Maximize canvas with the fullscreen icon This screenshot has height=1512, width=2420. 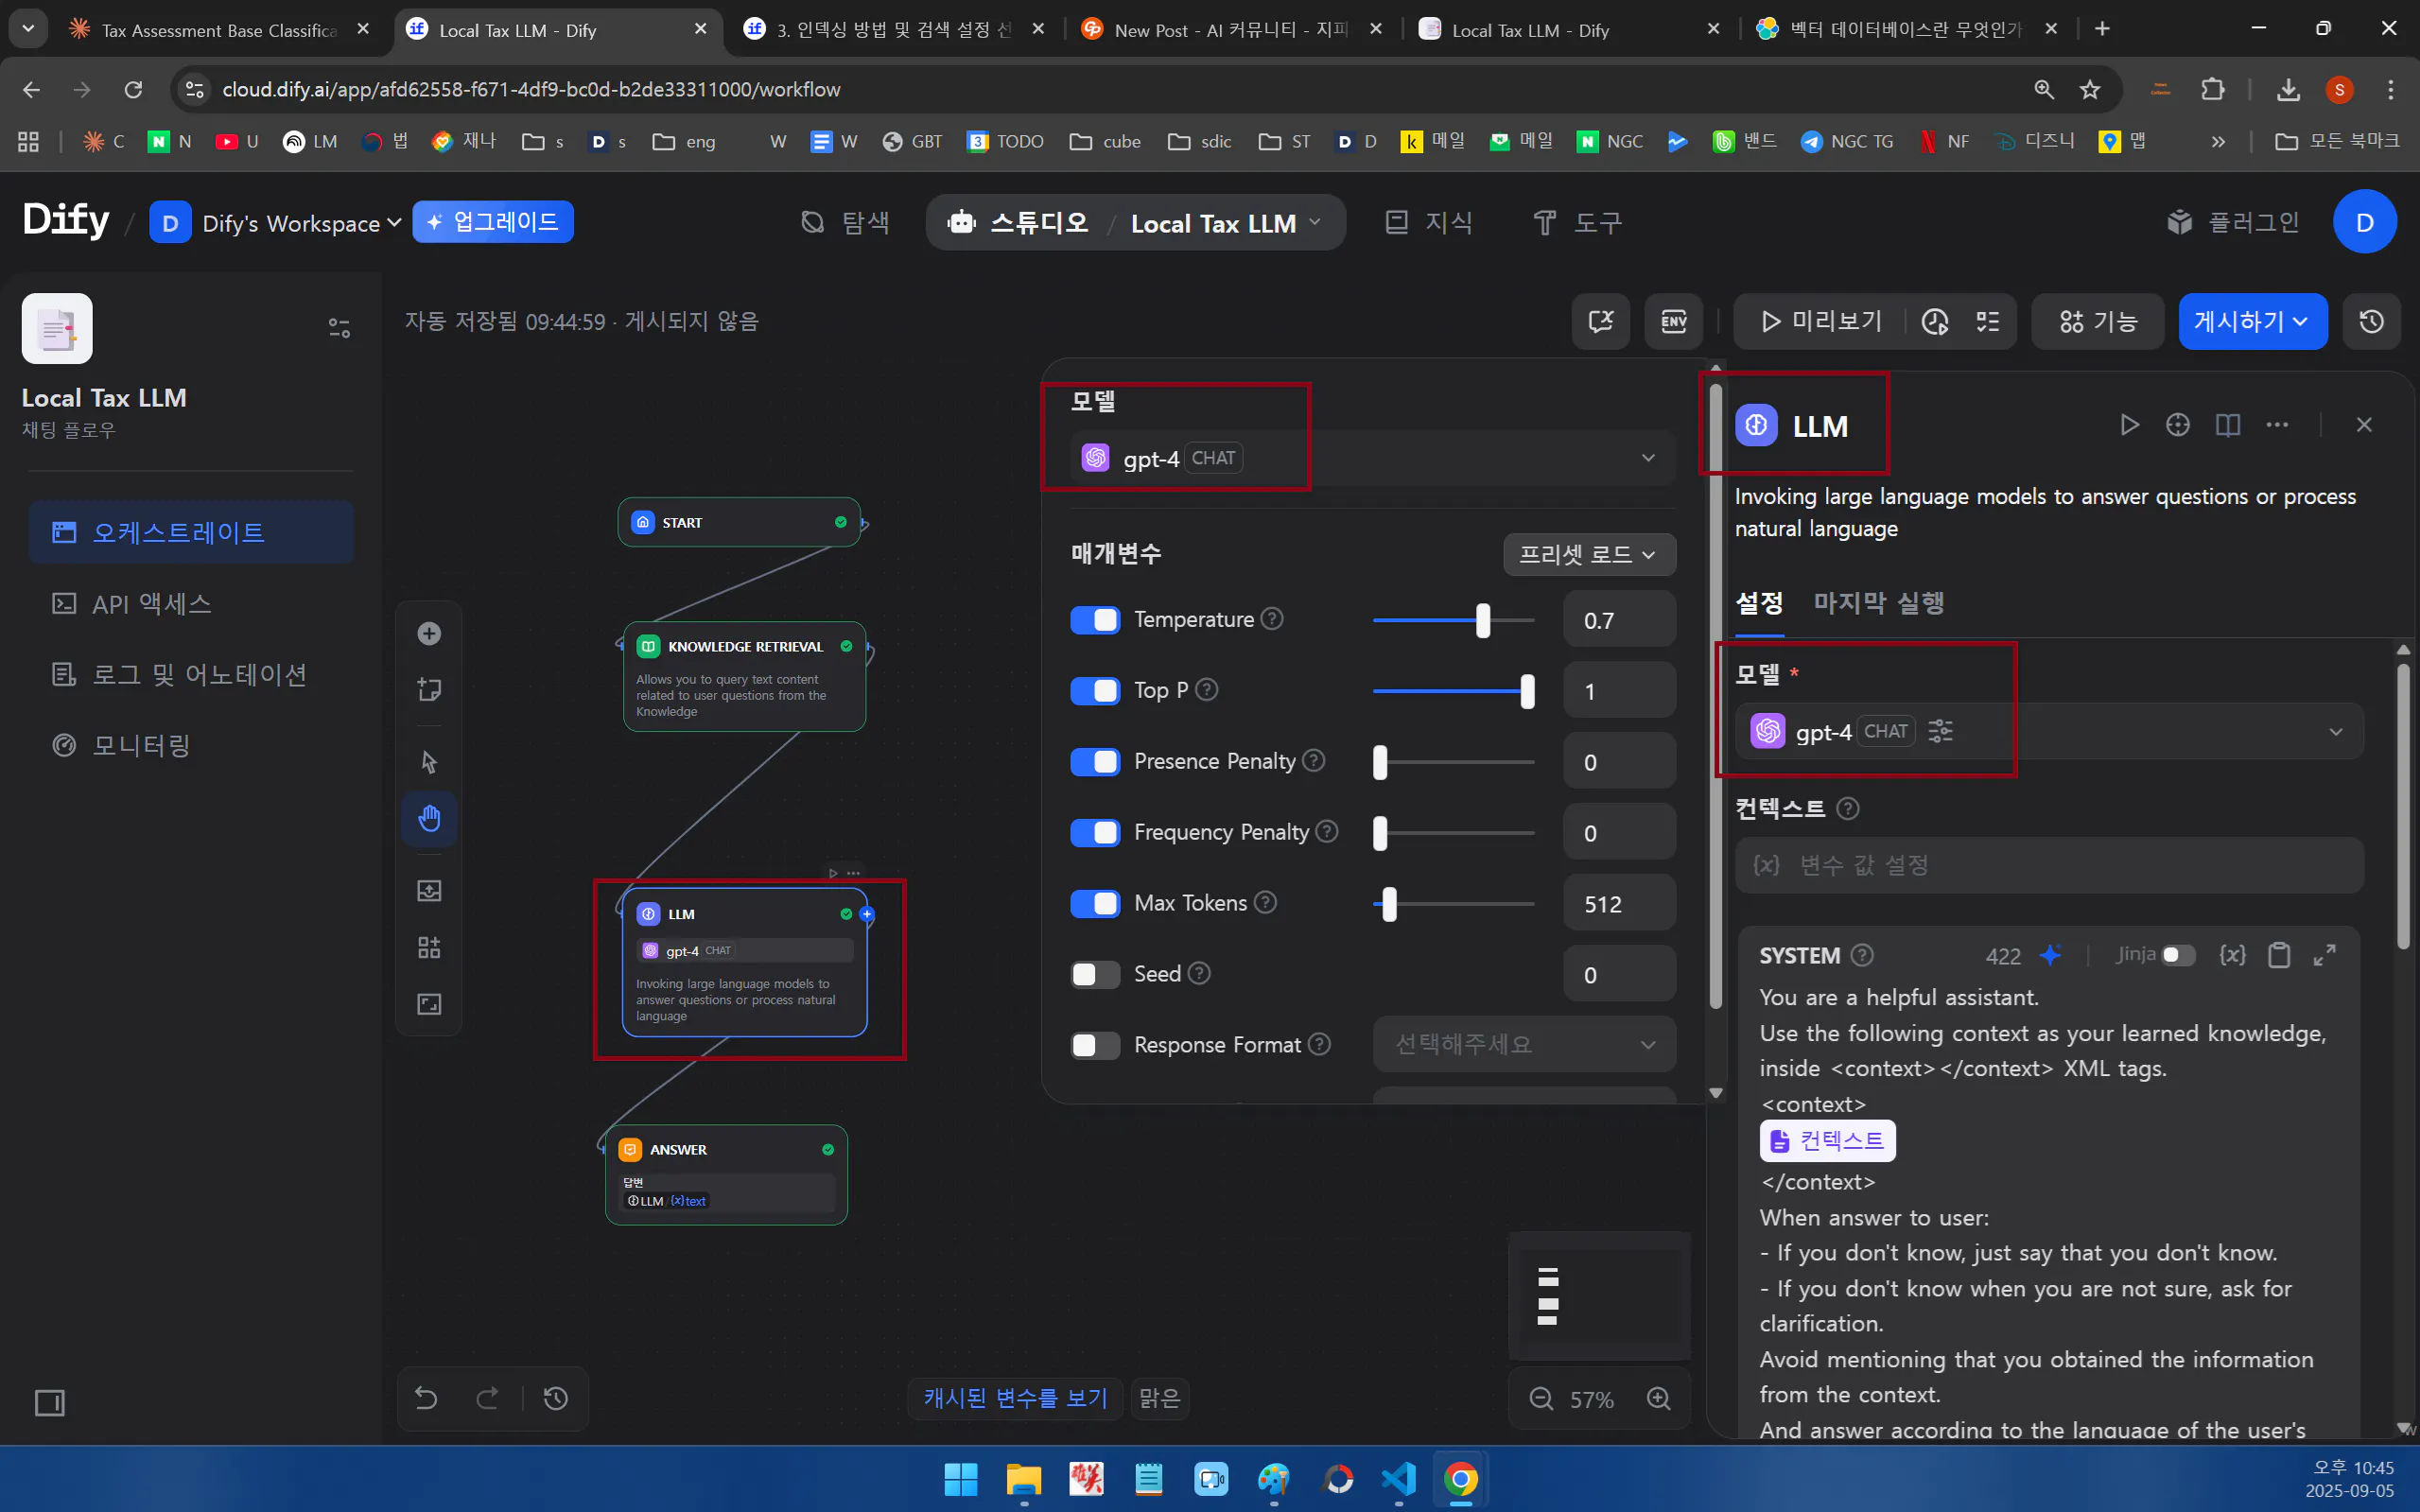429,1004
